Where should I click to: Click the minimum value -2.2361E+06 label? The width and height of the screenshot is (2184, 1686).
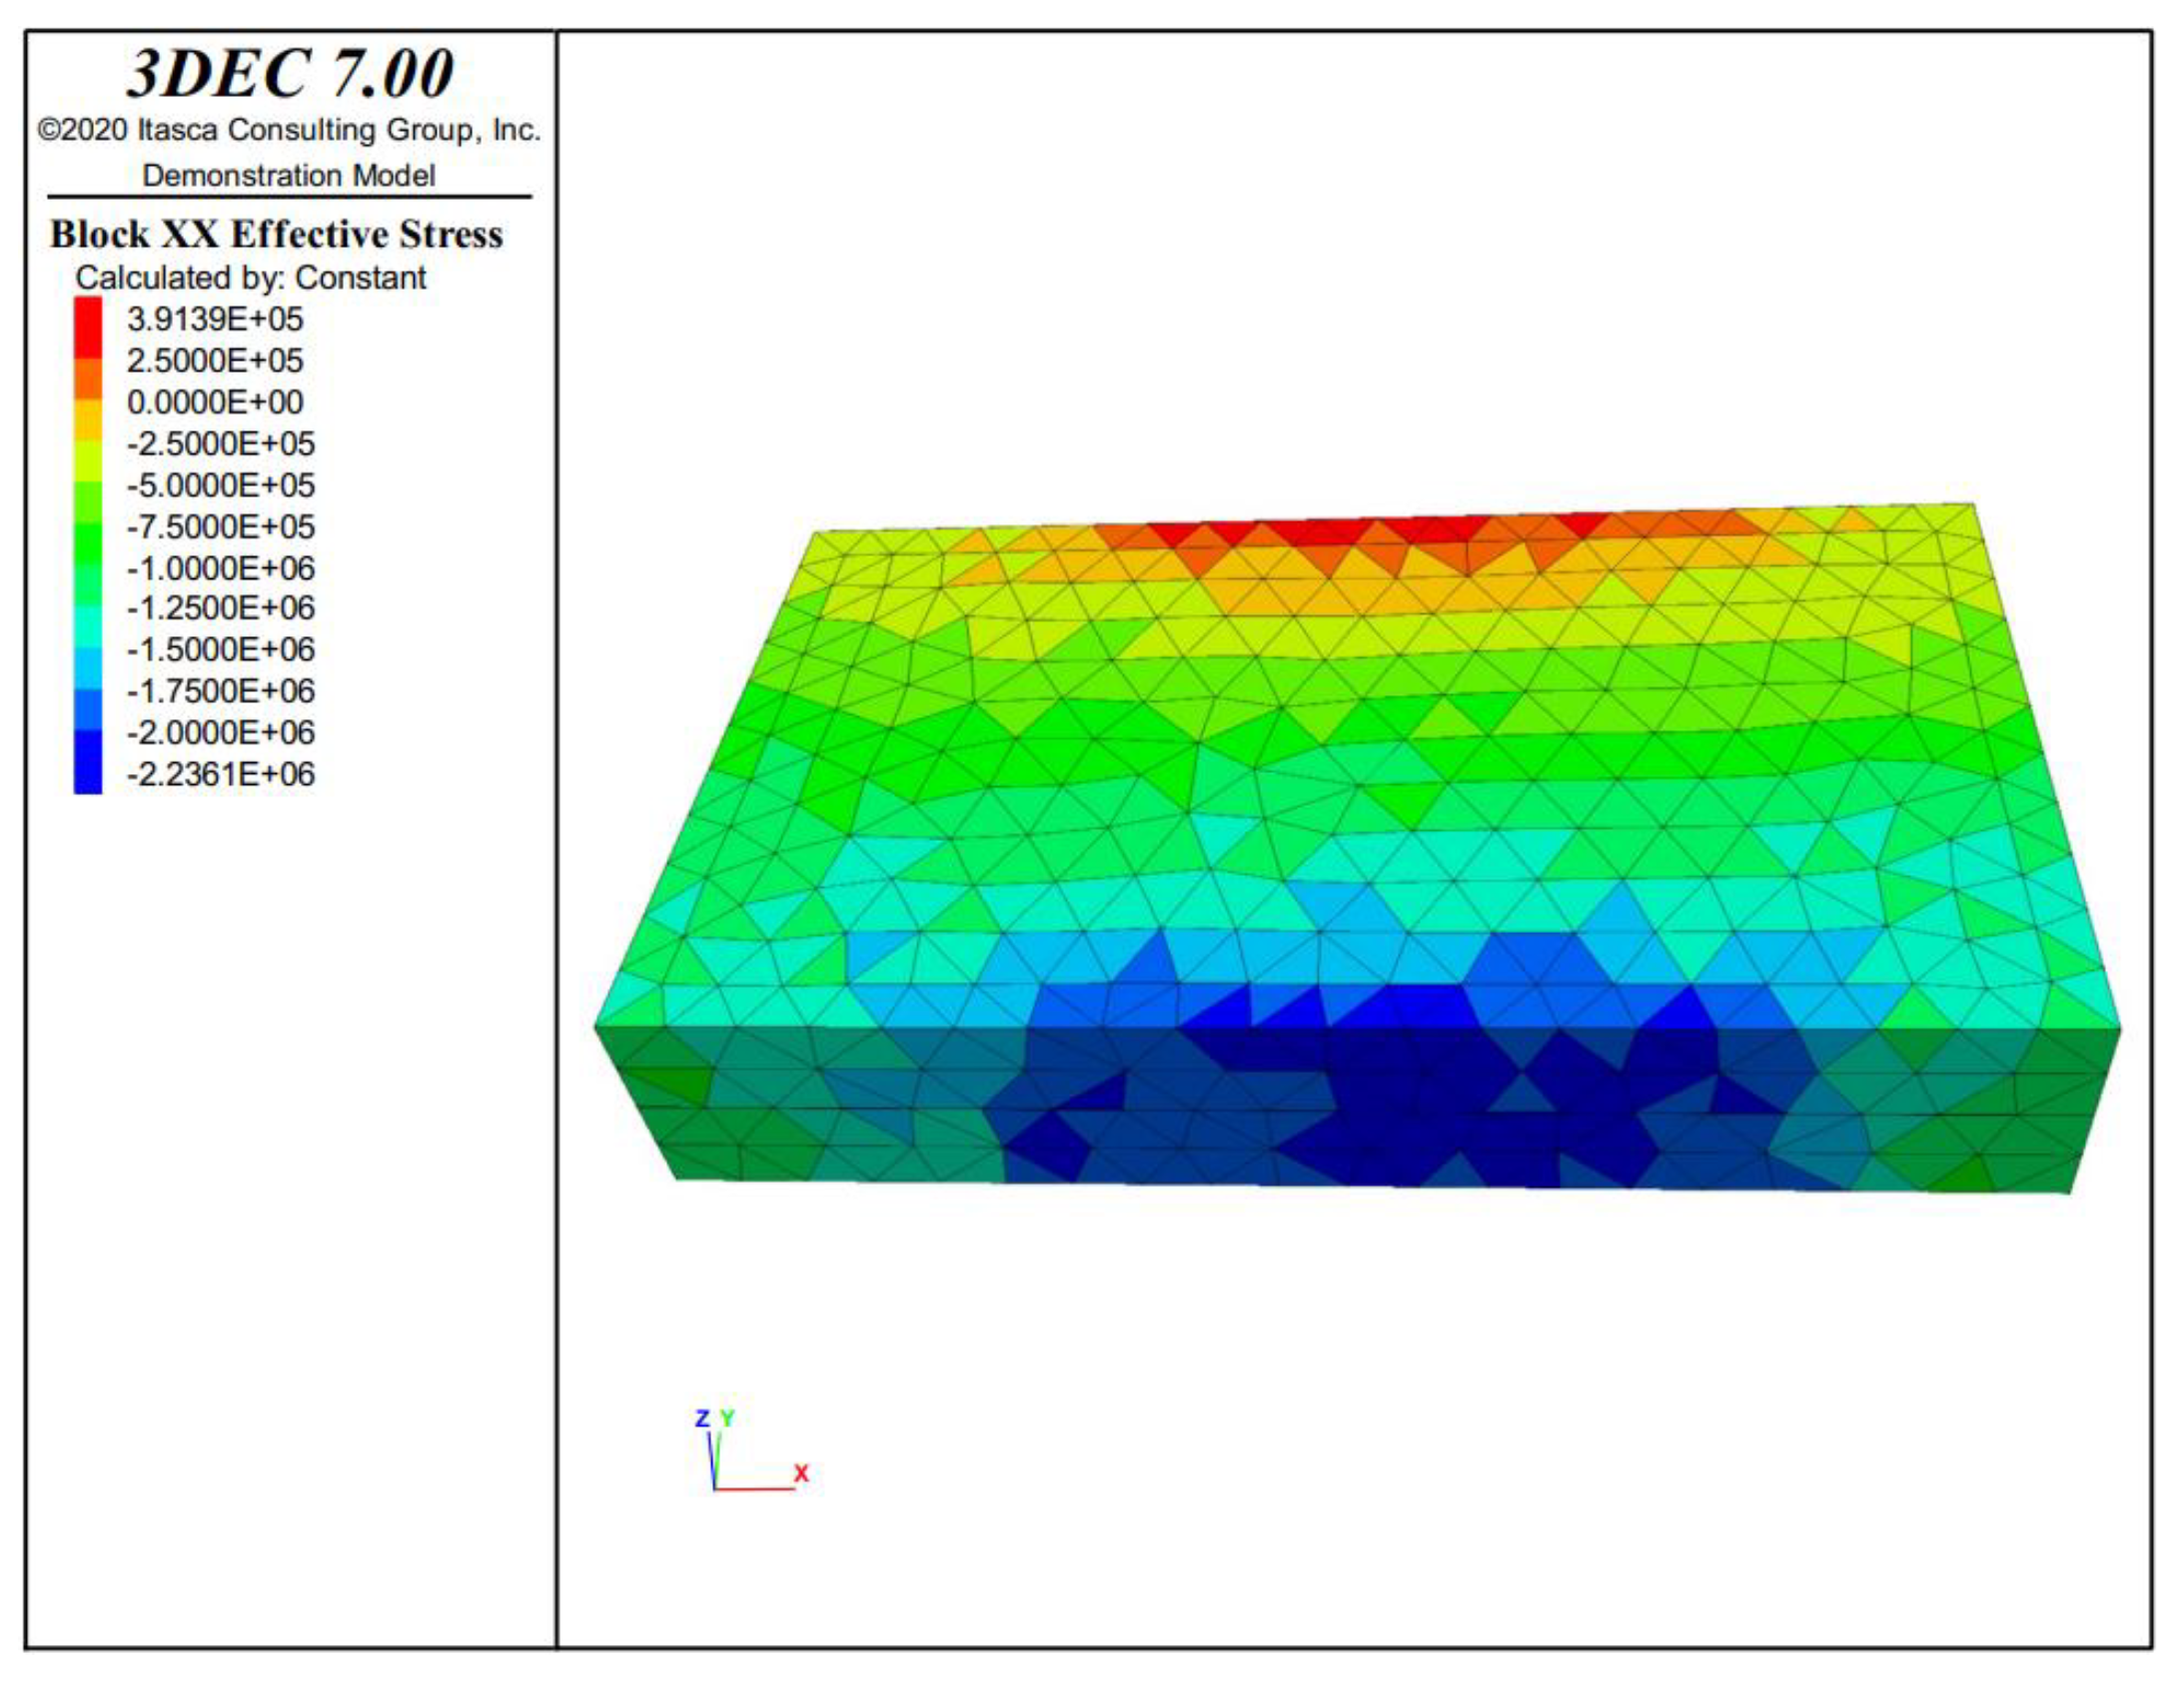pyautogui.click(x=221, y=773)
